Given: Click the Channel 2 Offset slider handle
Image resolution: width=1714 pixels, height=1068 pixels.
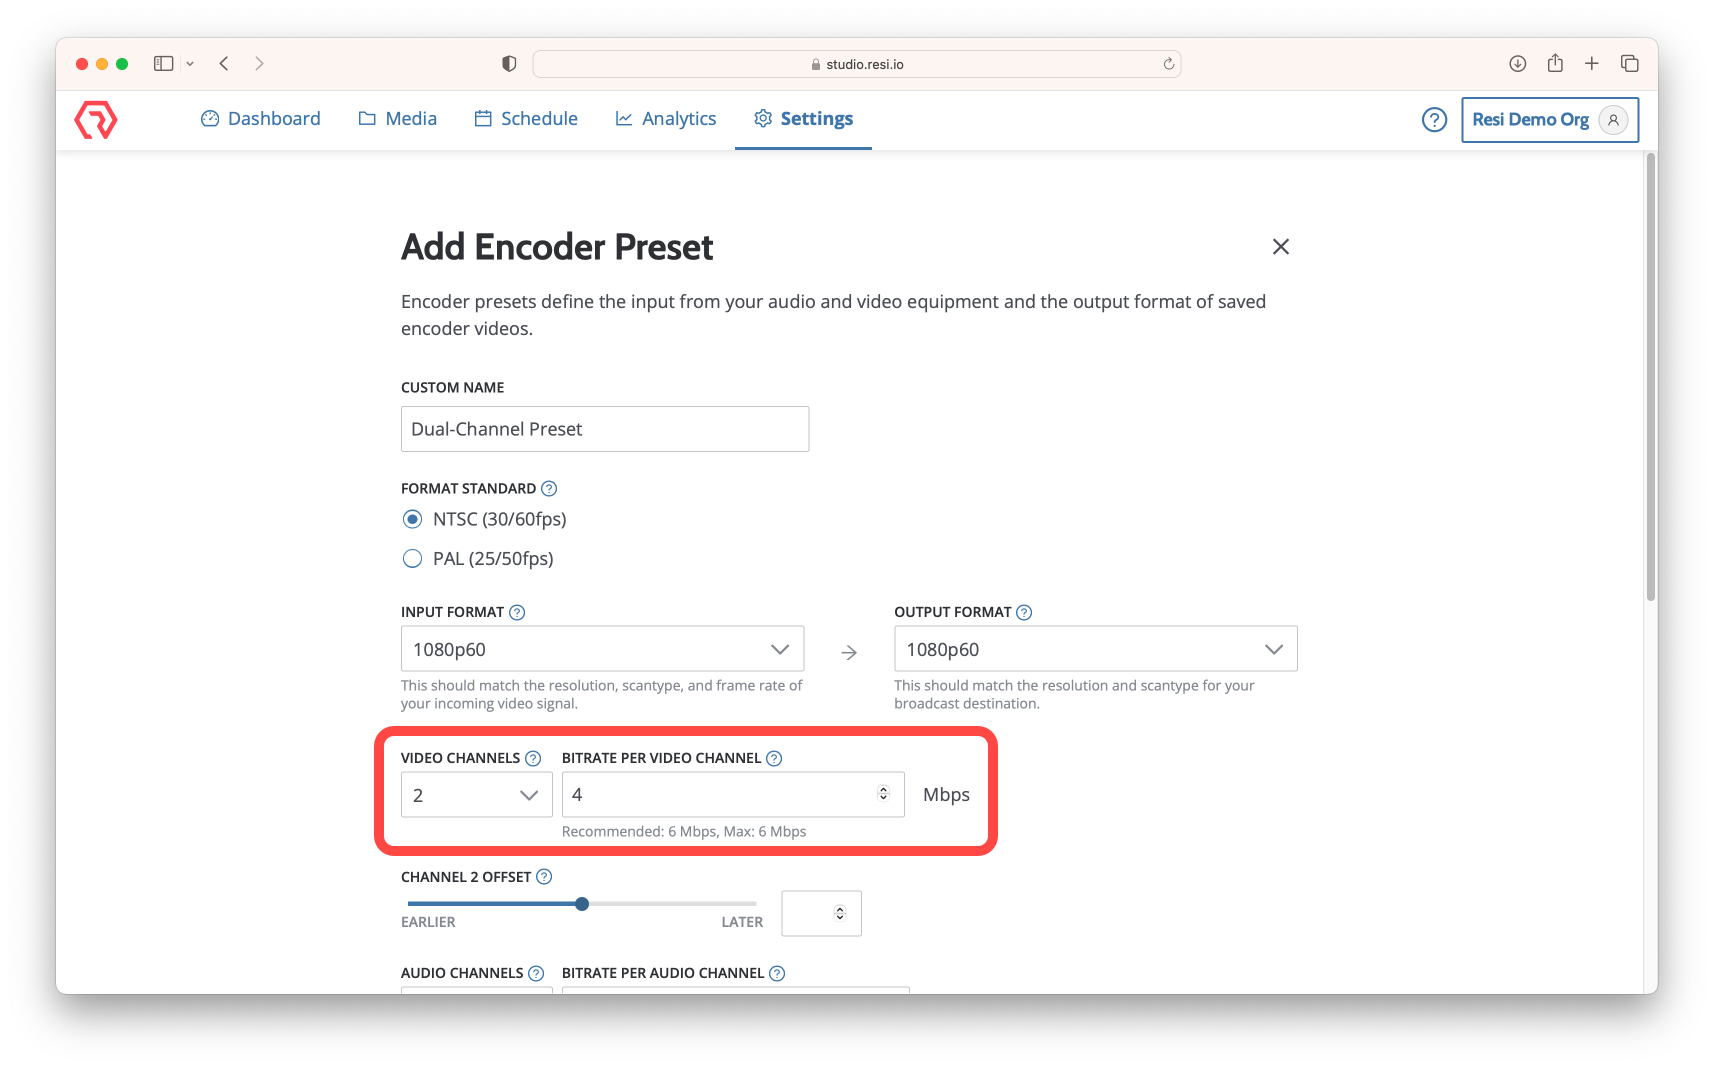Looking at the screenshot, I should [x=582, y=904].
